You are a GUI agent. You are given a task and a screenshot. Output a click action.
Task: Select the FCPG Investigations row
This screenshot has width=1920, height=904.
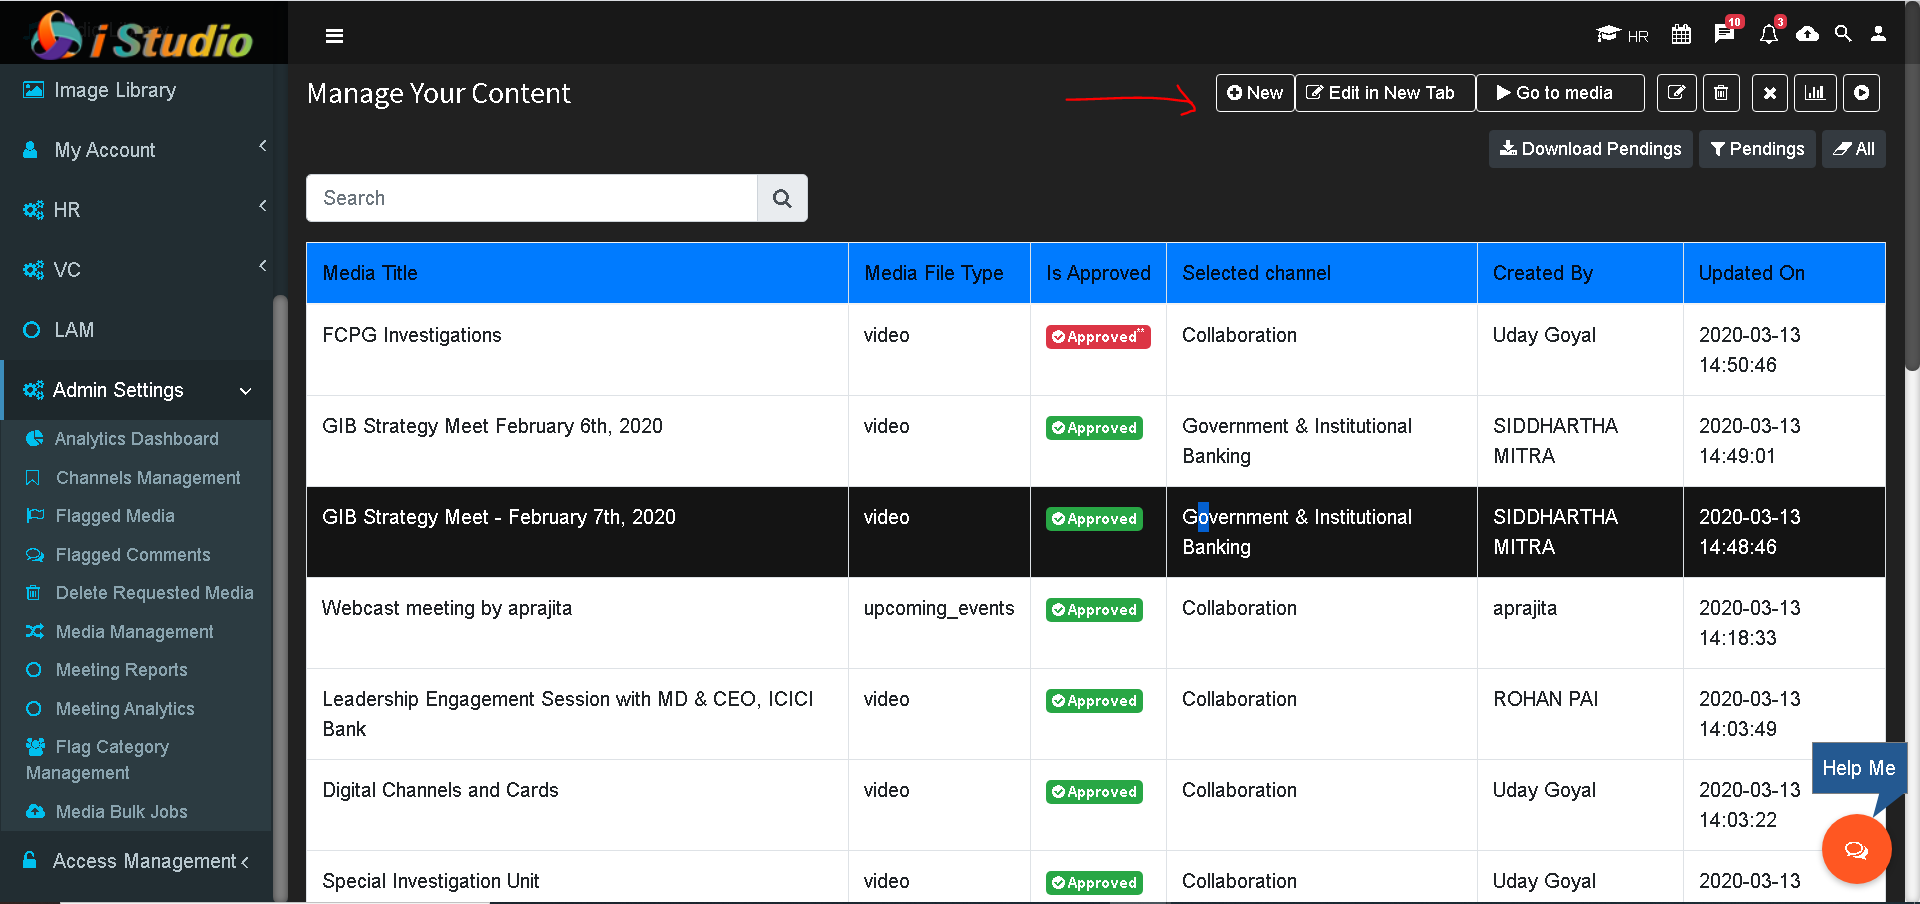point(1096,350)
